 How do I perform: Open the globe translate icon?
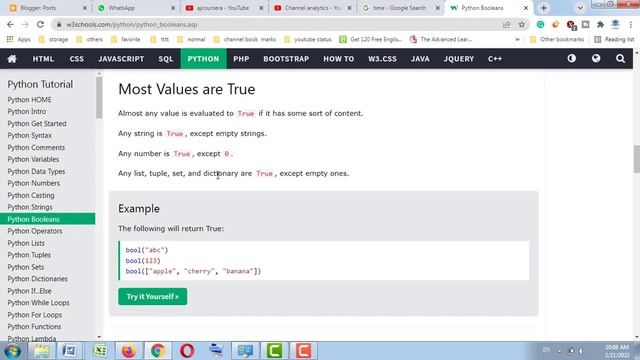coord(596,58)
